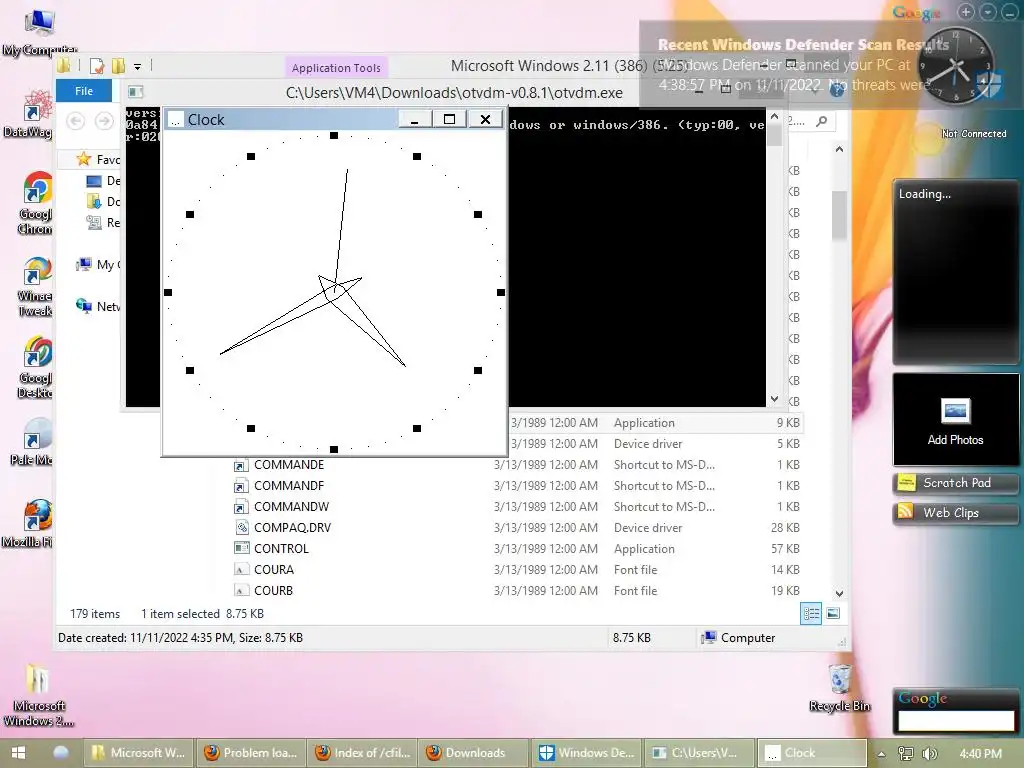This screenshot has height=768, width=1024.
Task: Select Favorites in navigation pane
Action: click(x=98, y=159)
